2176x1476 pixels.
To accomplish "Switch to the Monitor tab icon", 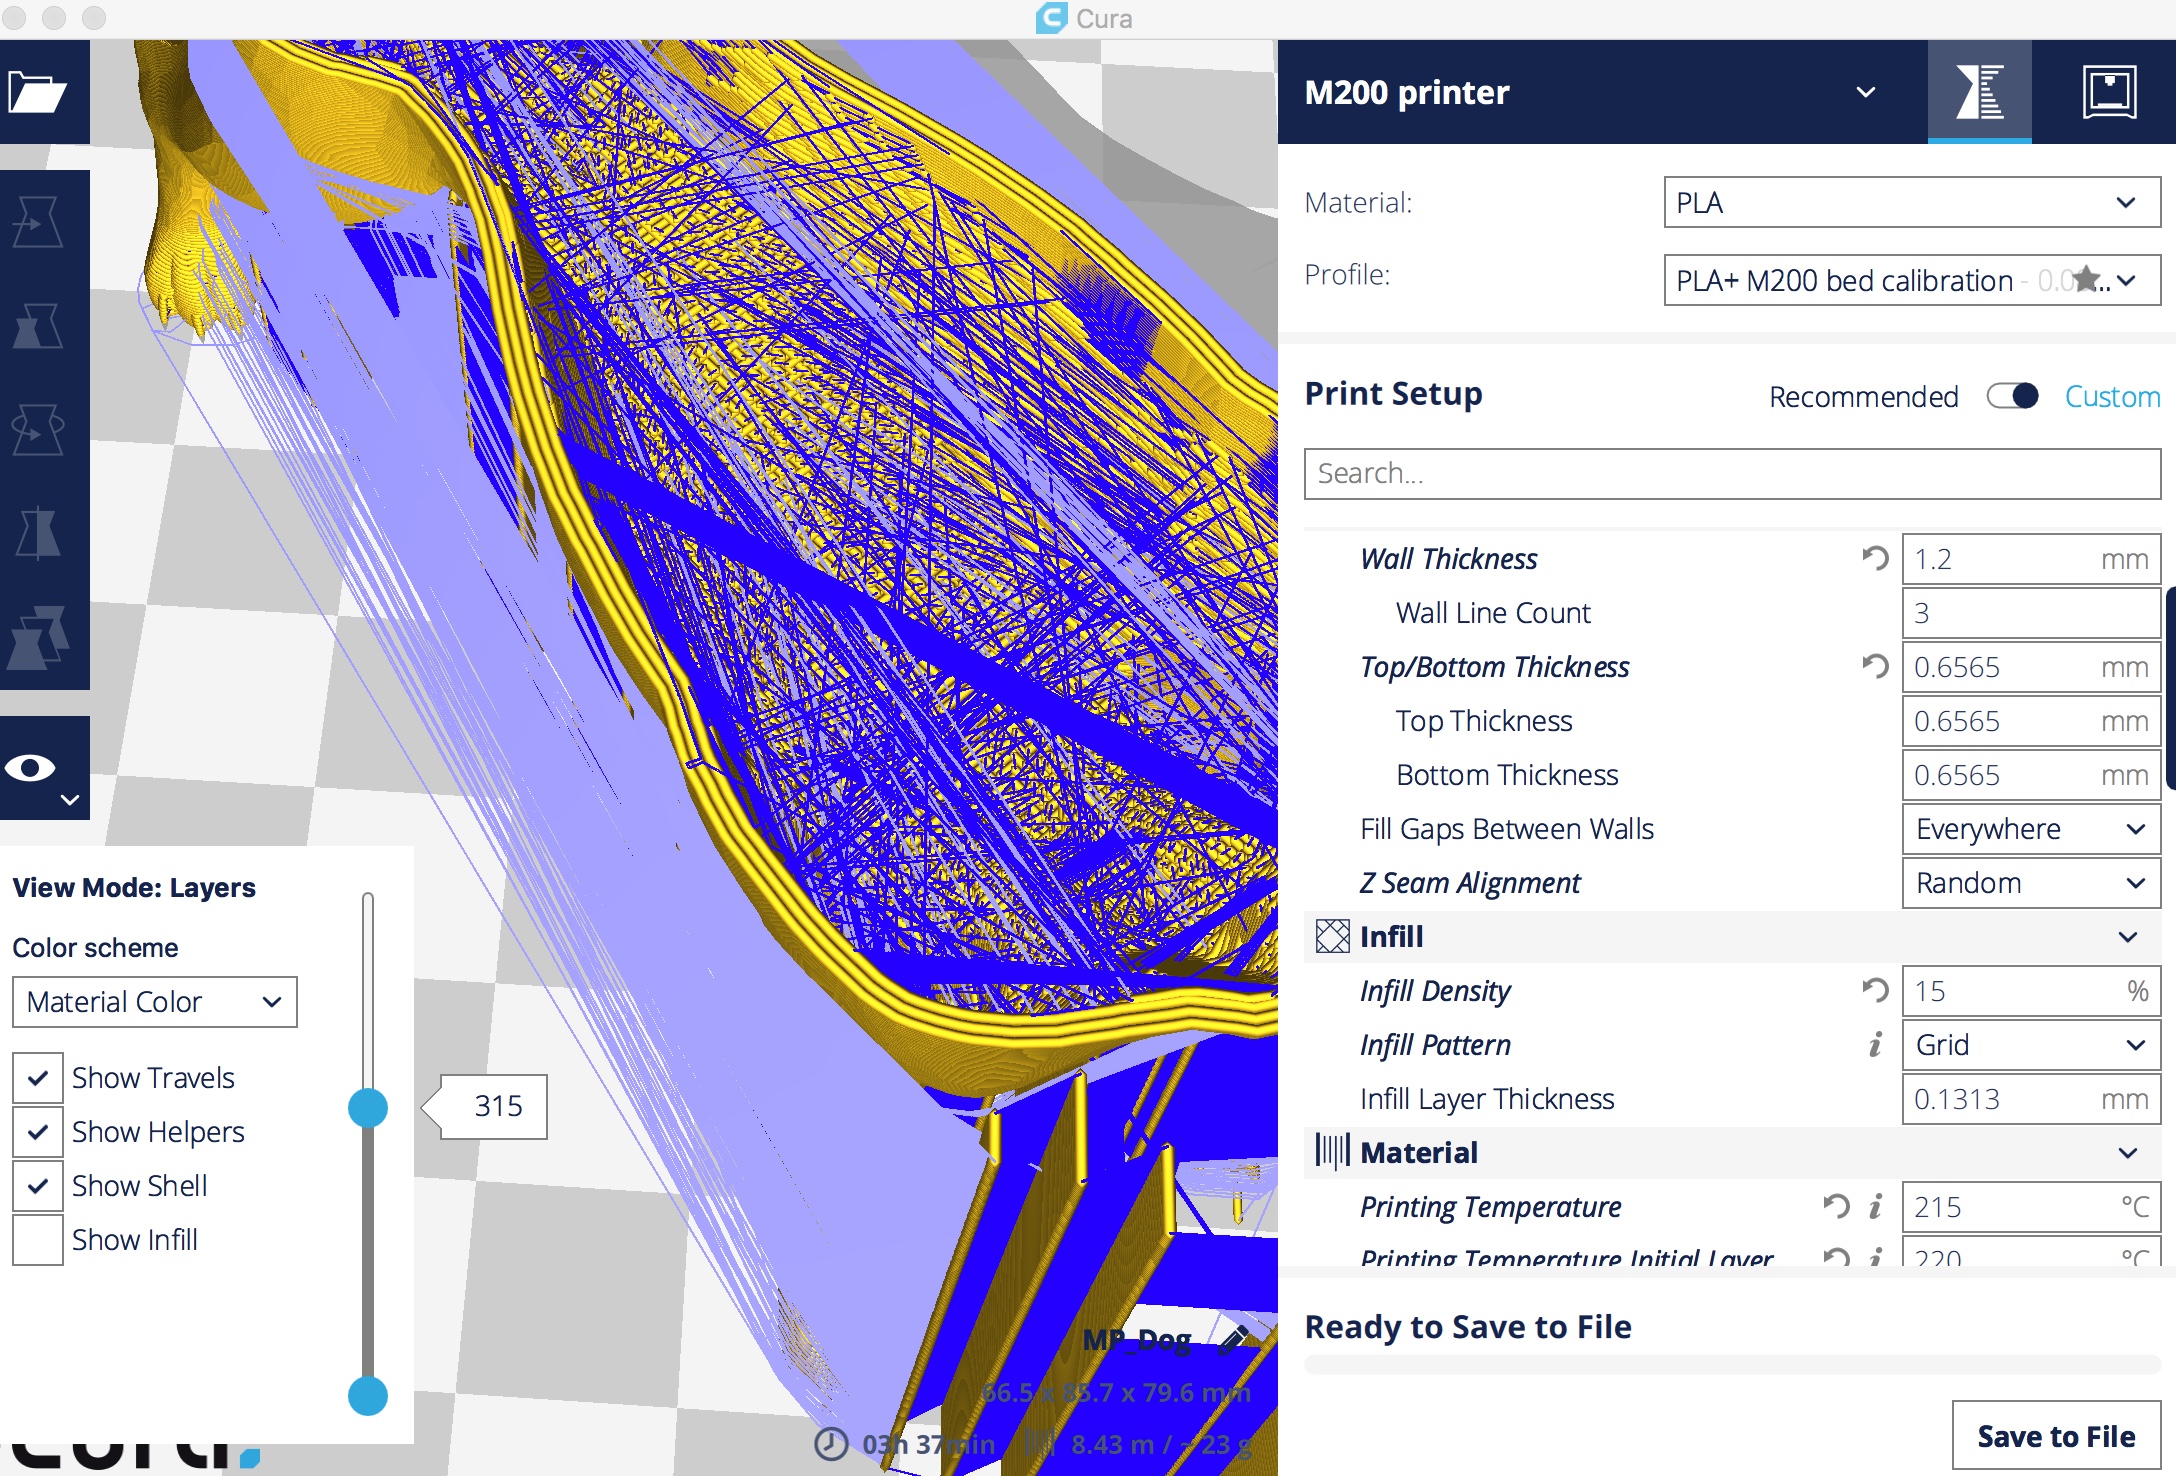I will (x=2110, y=93).
